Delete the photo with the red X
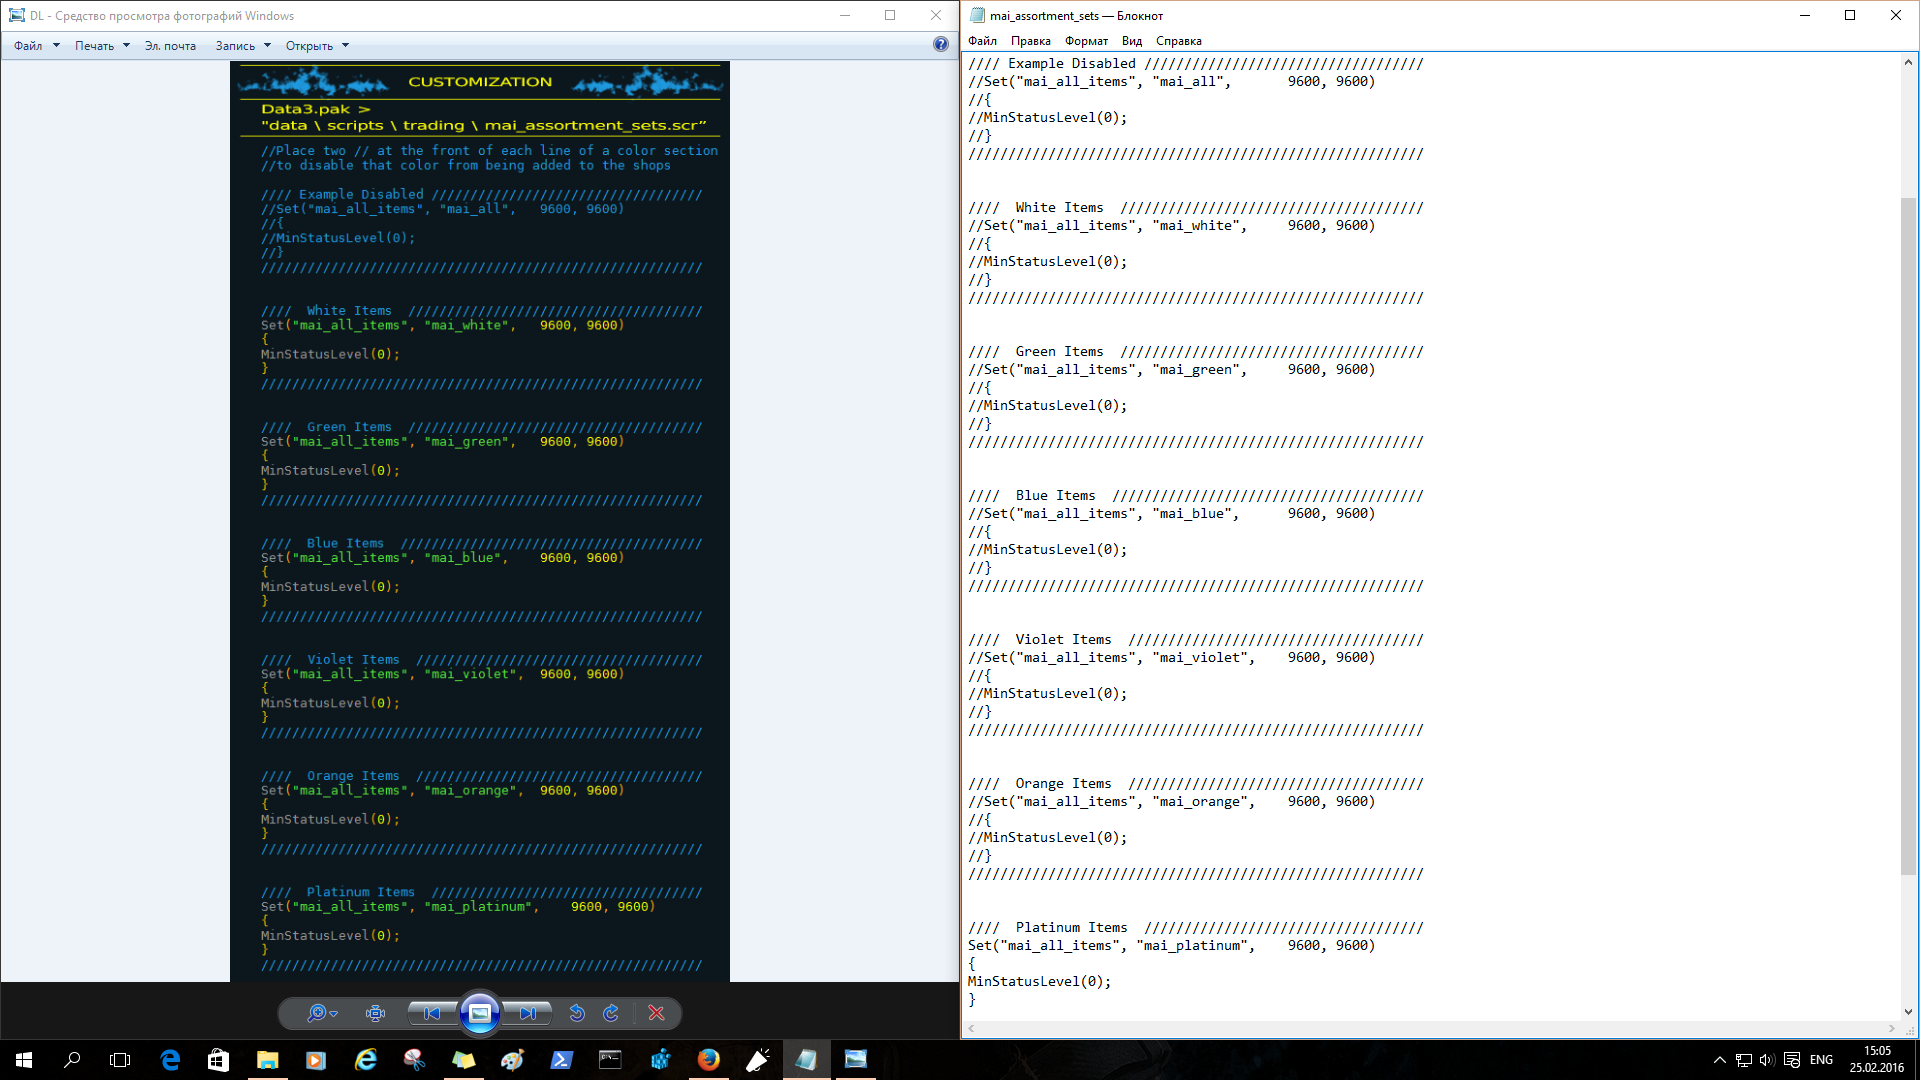The height and width of the screenshot is (1080, 1920). pos(656,1013)
